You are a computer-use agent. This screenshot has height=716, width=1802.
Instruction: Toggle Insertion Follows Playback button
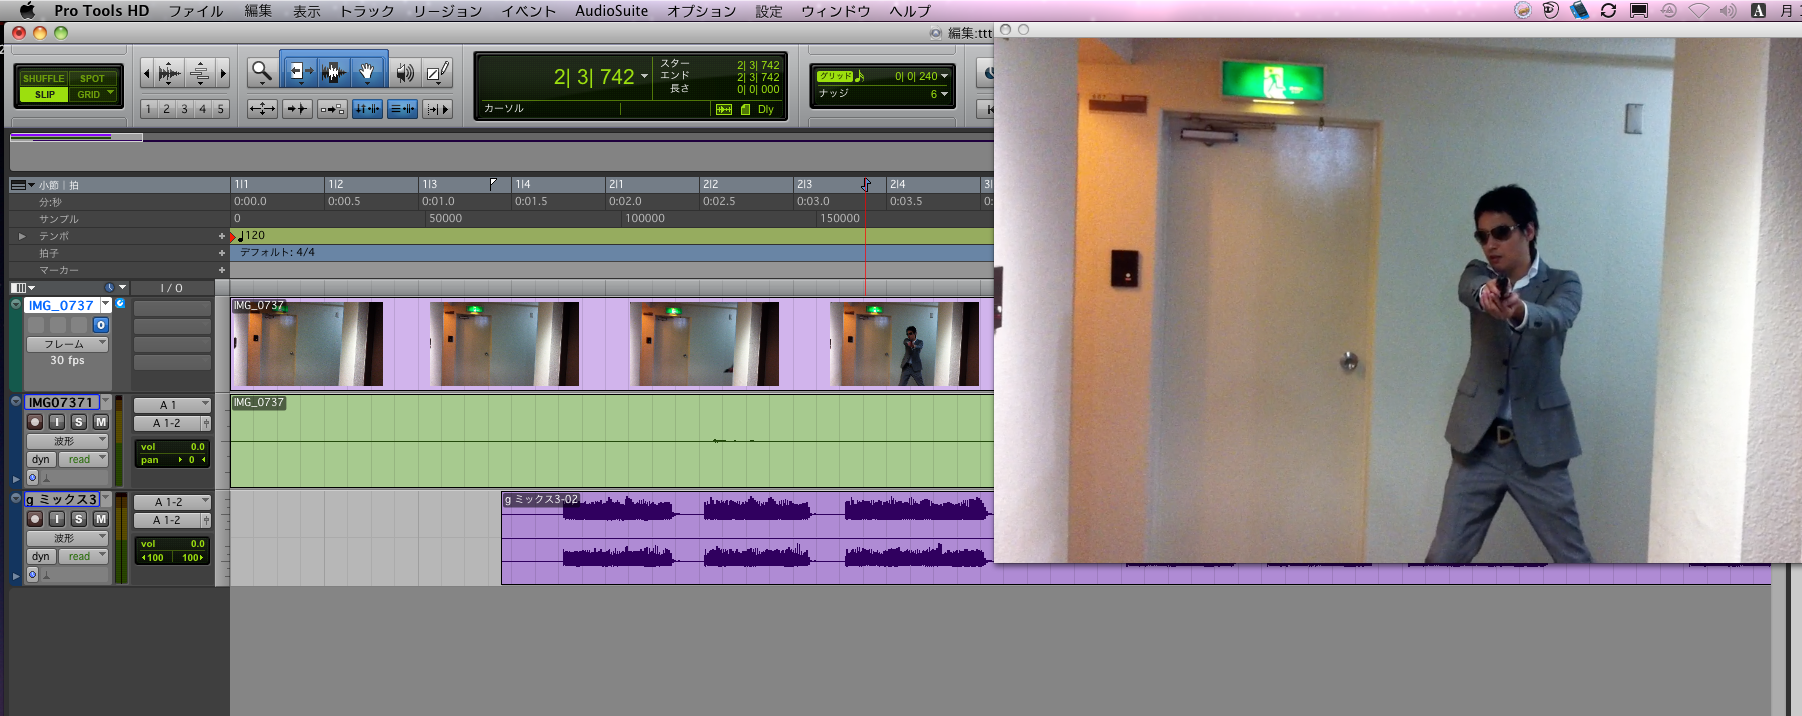click(x=437, y=109)
